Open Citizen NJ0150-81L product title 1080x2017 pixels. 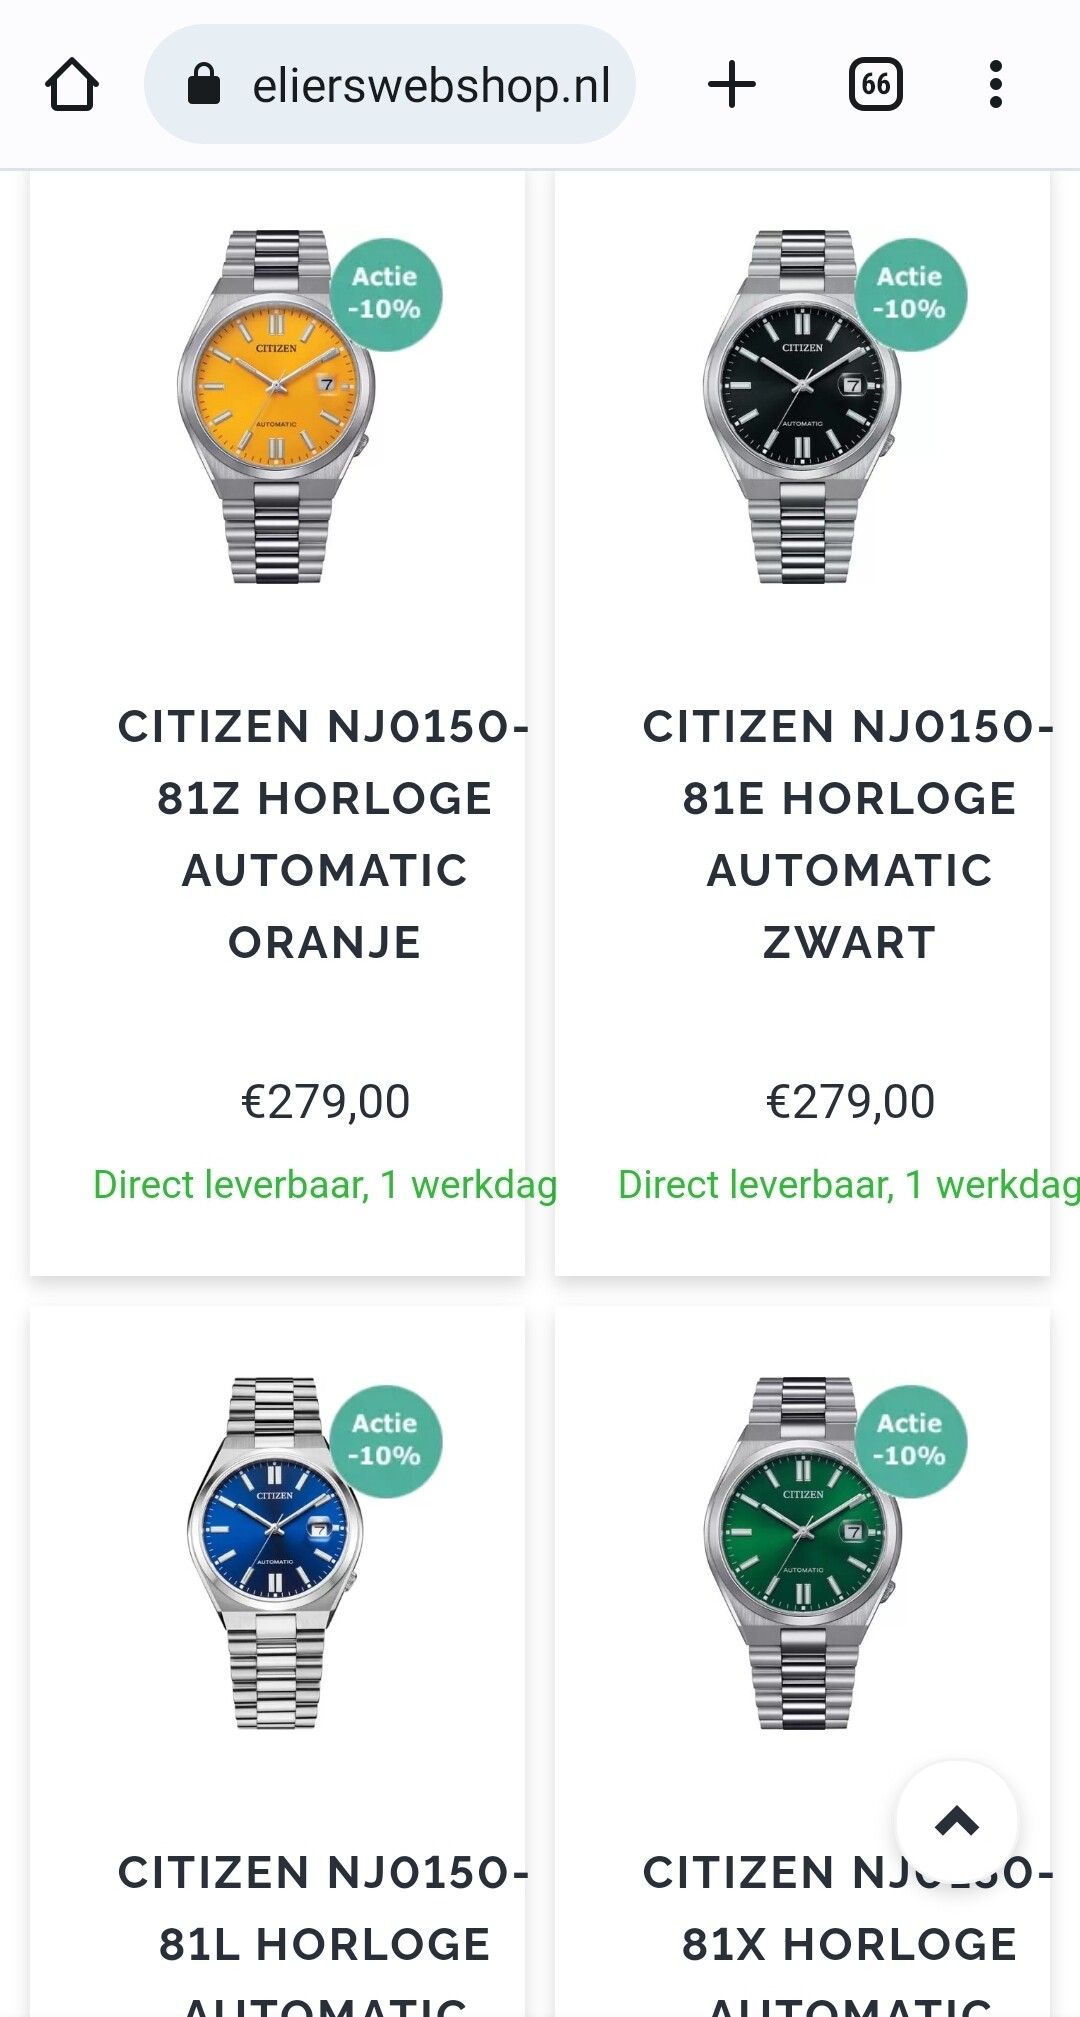(x=324, y=1932)
